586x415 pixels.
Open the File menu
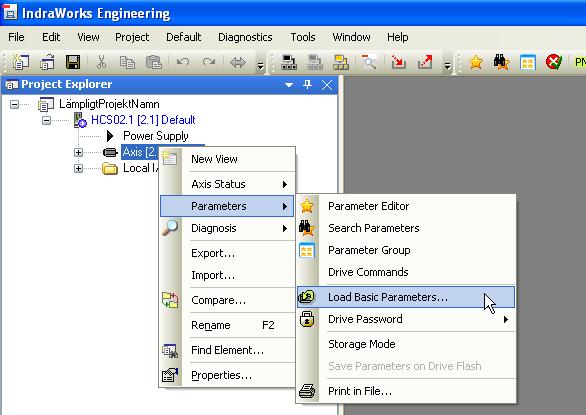[x=16, y=37]
